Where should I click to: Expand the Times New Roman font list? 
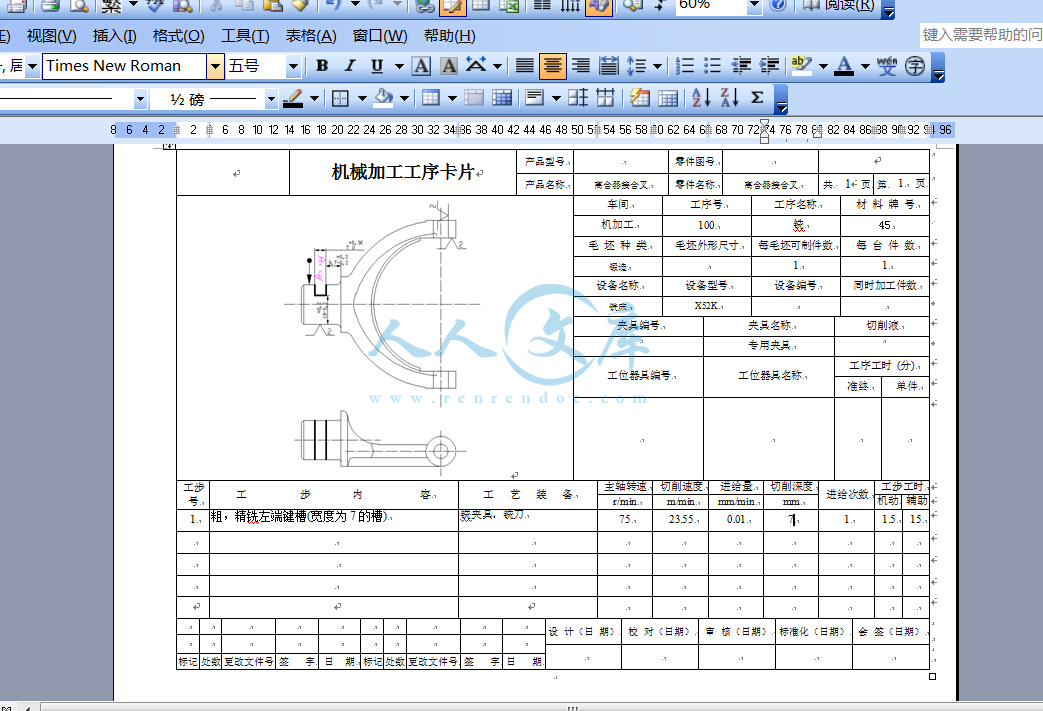pos(215,67)
